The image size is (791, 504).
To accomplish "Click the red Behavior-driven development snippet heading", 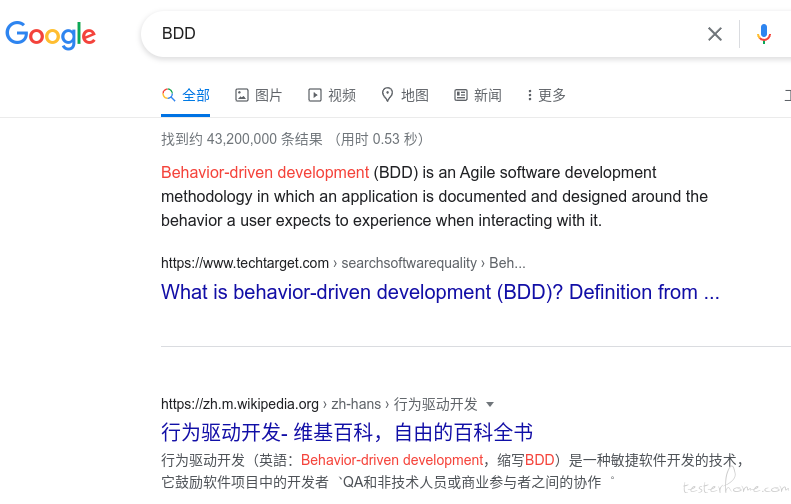I will tap(265, 173).
